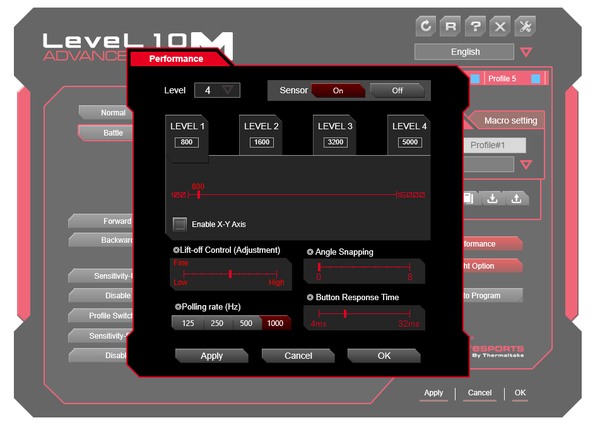Select the LEVEL 4 DPI tab
The height and width of the screenshot is (425, 600).
click(409, 135)
